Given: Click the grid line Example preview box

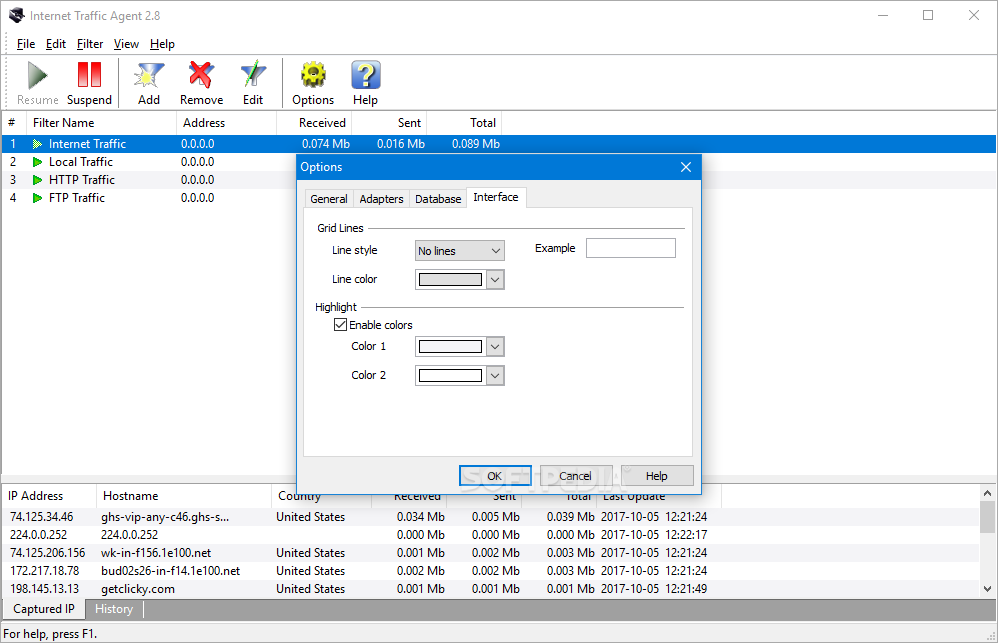Looking at the screenshot, I should coord(631,248).
